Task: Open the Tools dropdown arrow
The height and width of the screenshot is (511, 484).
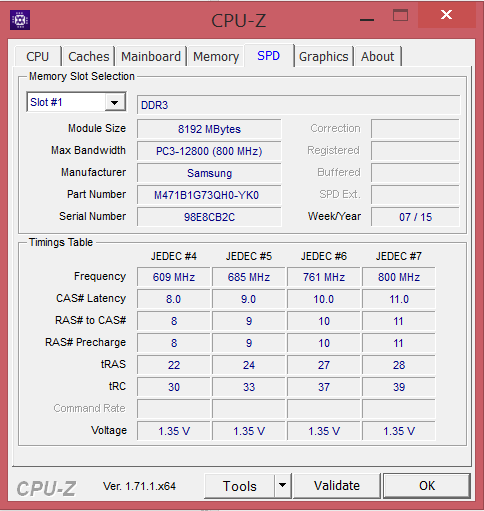Action: tap(282, 485)
